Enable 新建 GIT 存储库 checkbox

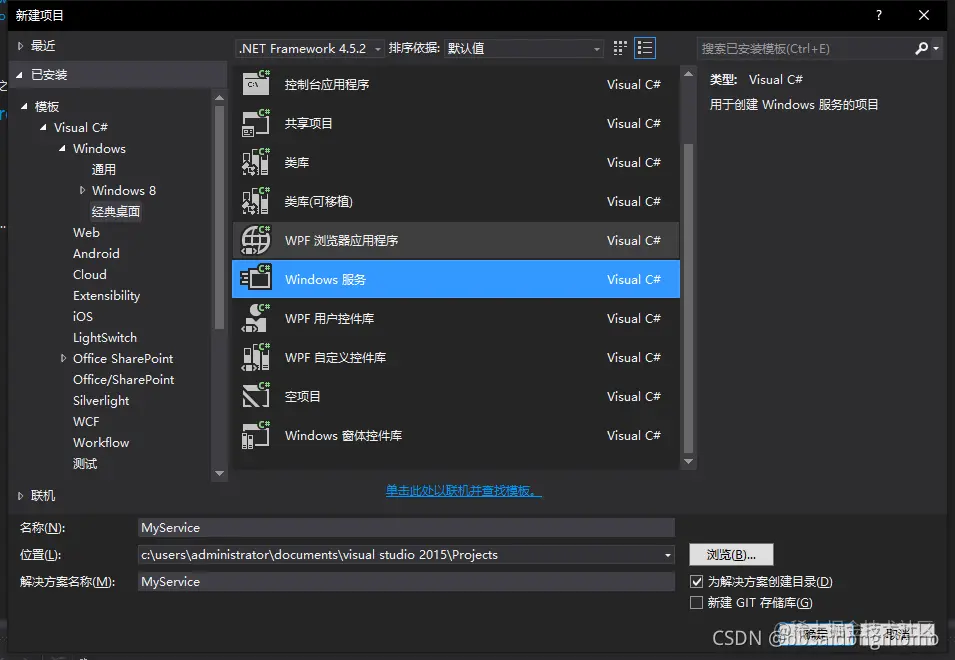coord(696,603)
